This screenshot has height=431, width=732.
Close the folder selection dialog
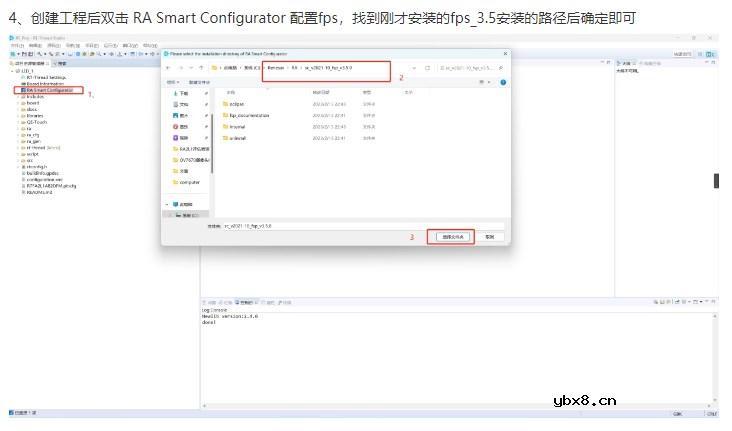[x=505, y=54]
